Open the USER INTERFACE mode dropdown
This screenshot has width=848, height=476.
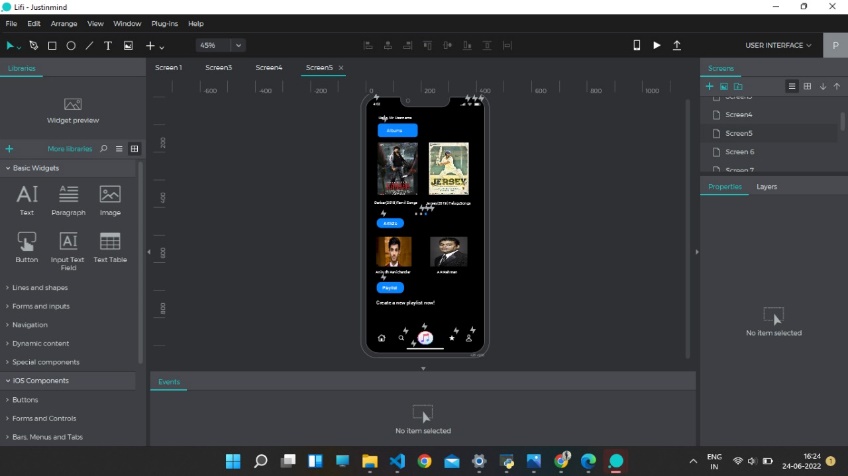(778, 45)
